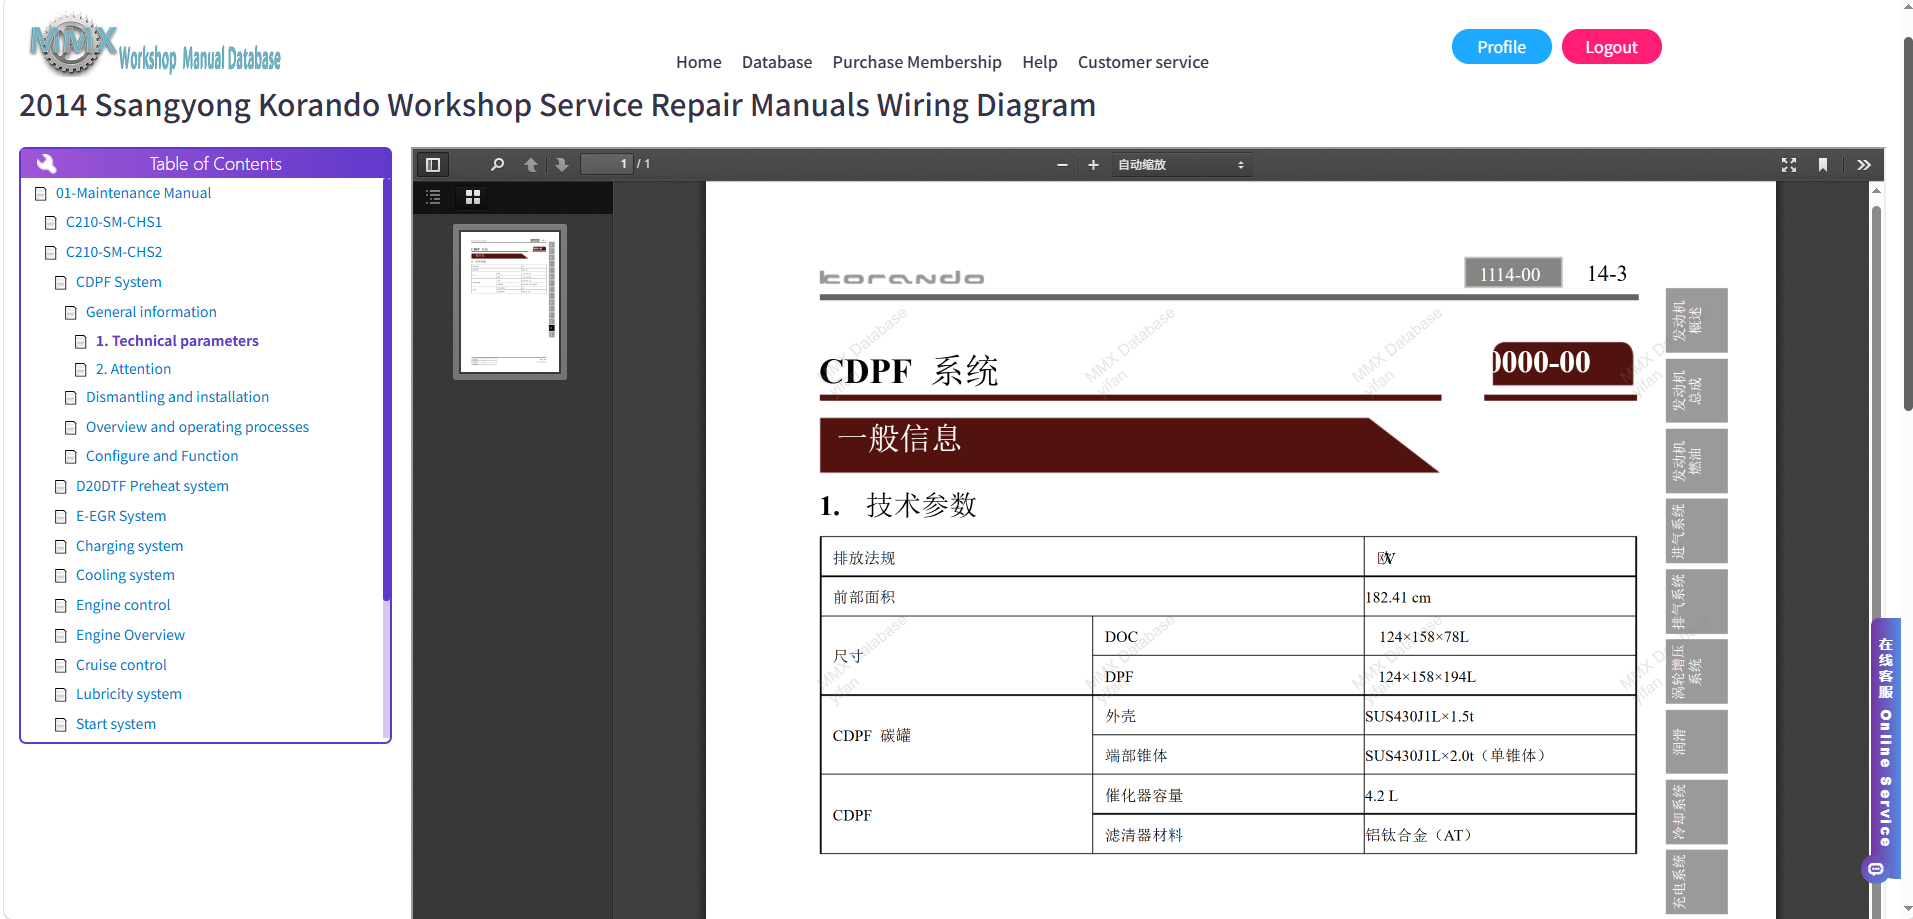The image size is (1913, 919).
Task: Open the zoom level dropdown
Action: (x=1181, y=164)
